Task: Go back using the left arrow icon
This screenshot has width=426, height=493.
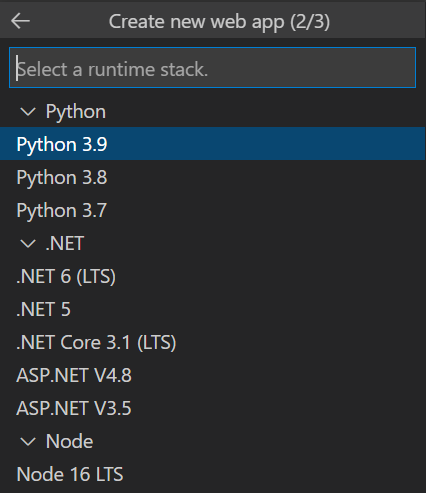Action: coord(20,21)
